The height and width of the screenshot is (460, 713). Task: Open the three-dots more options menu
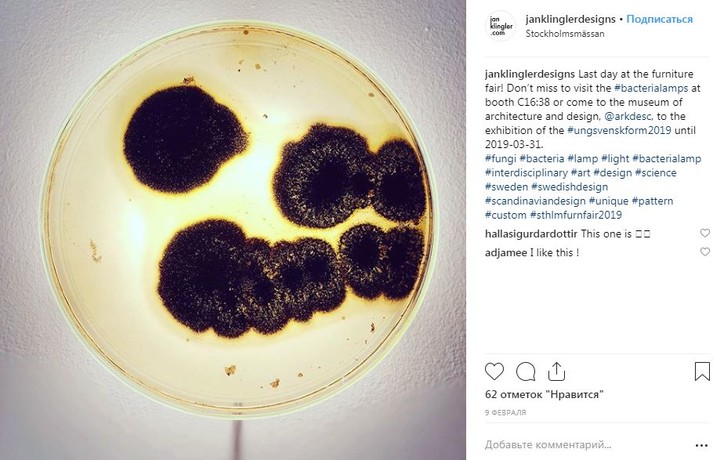(x=702, y=445)
